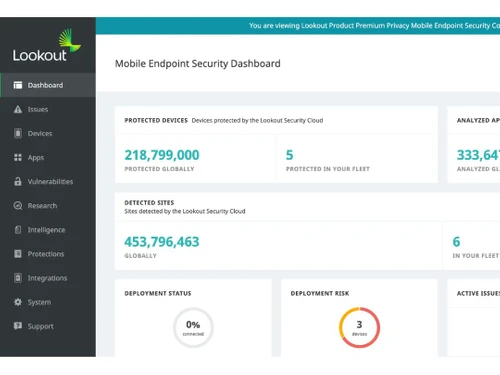Click the Protections book icon
The image size is (500, 375).
pos(18,254)
